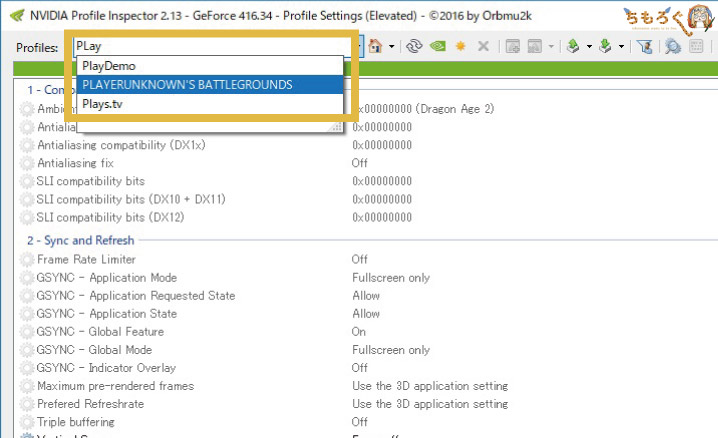The width and height of the screenshot is (718, 438).
Task: Click value for Maximum pre-rendered frames
Action: [x=430, y=386]
